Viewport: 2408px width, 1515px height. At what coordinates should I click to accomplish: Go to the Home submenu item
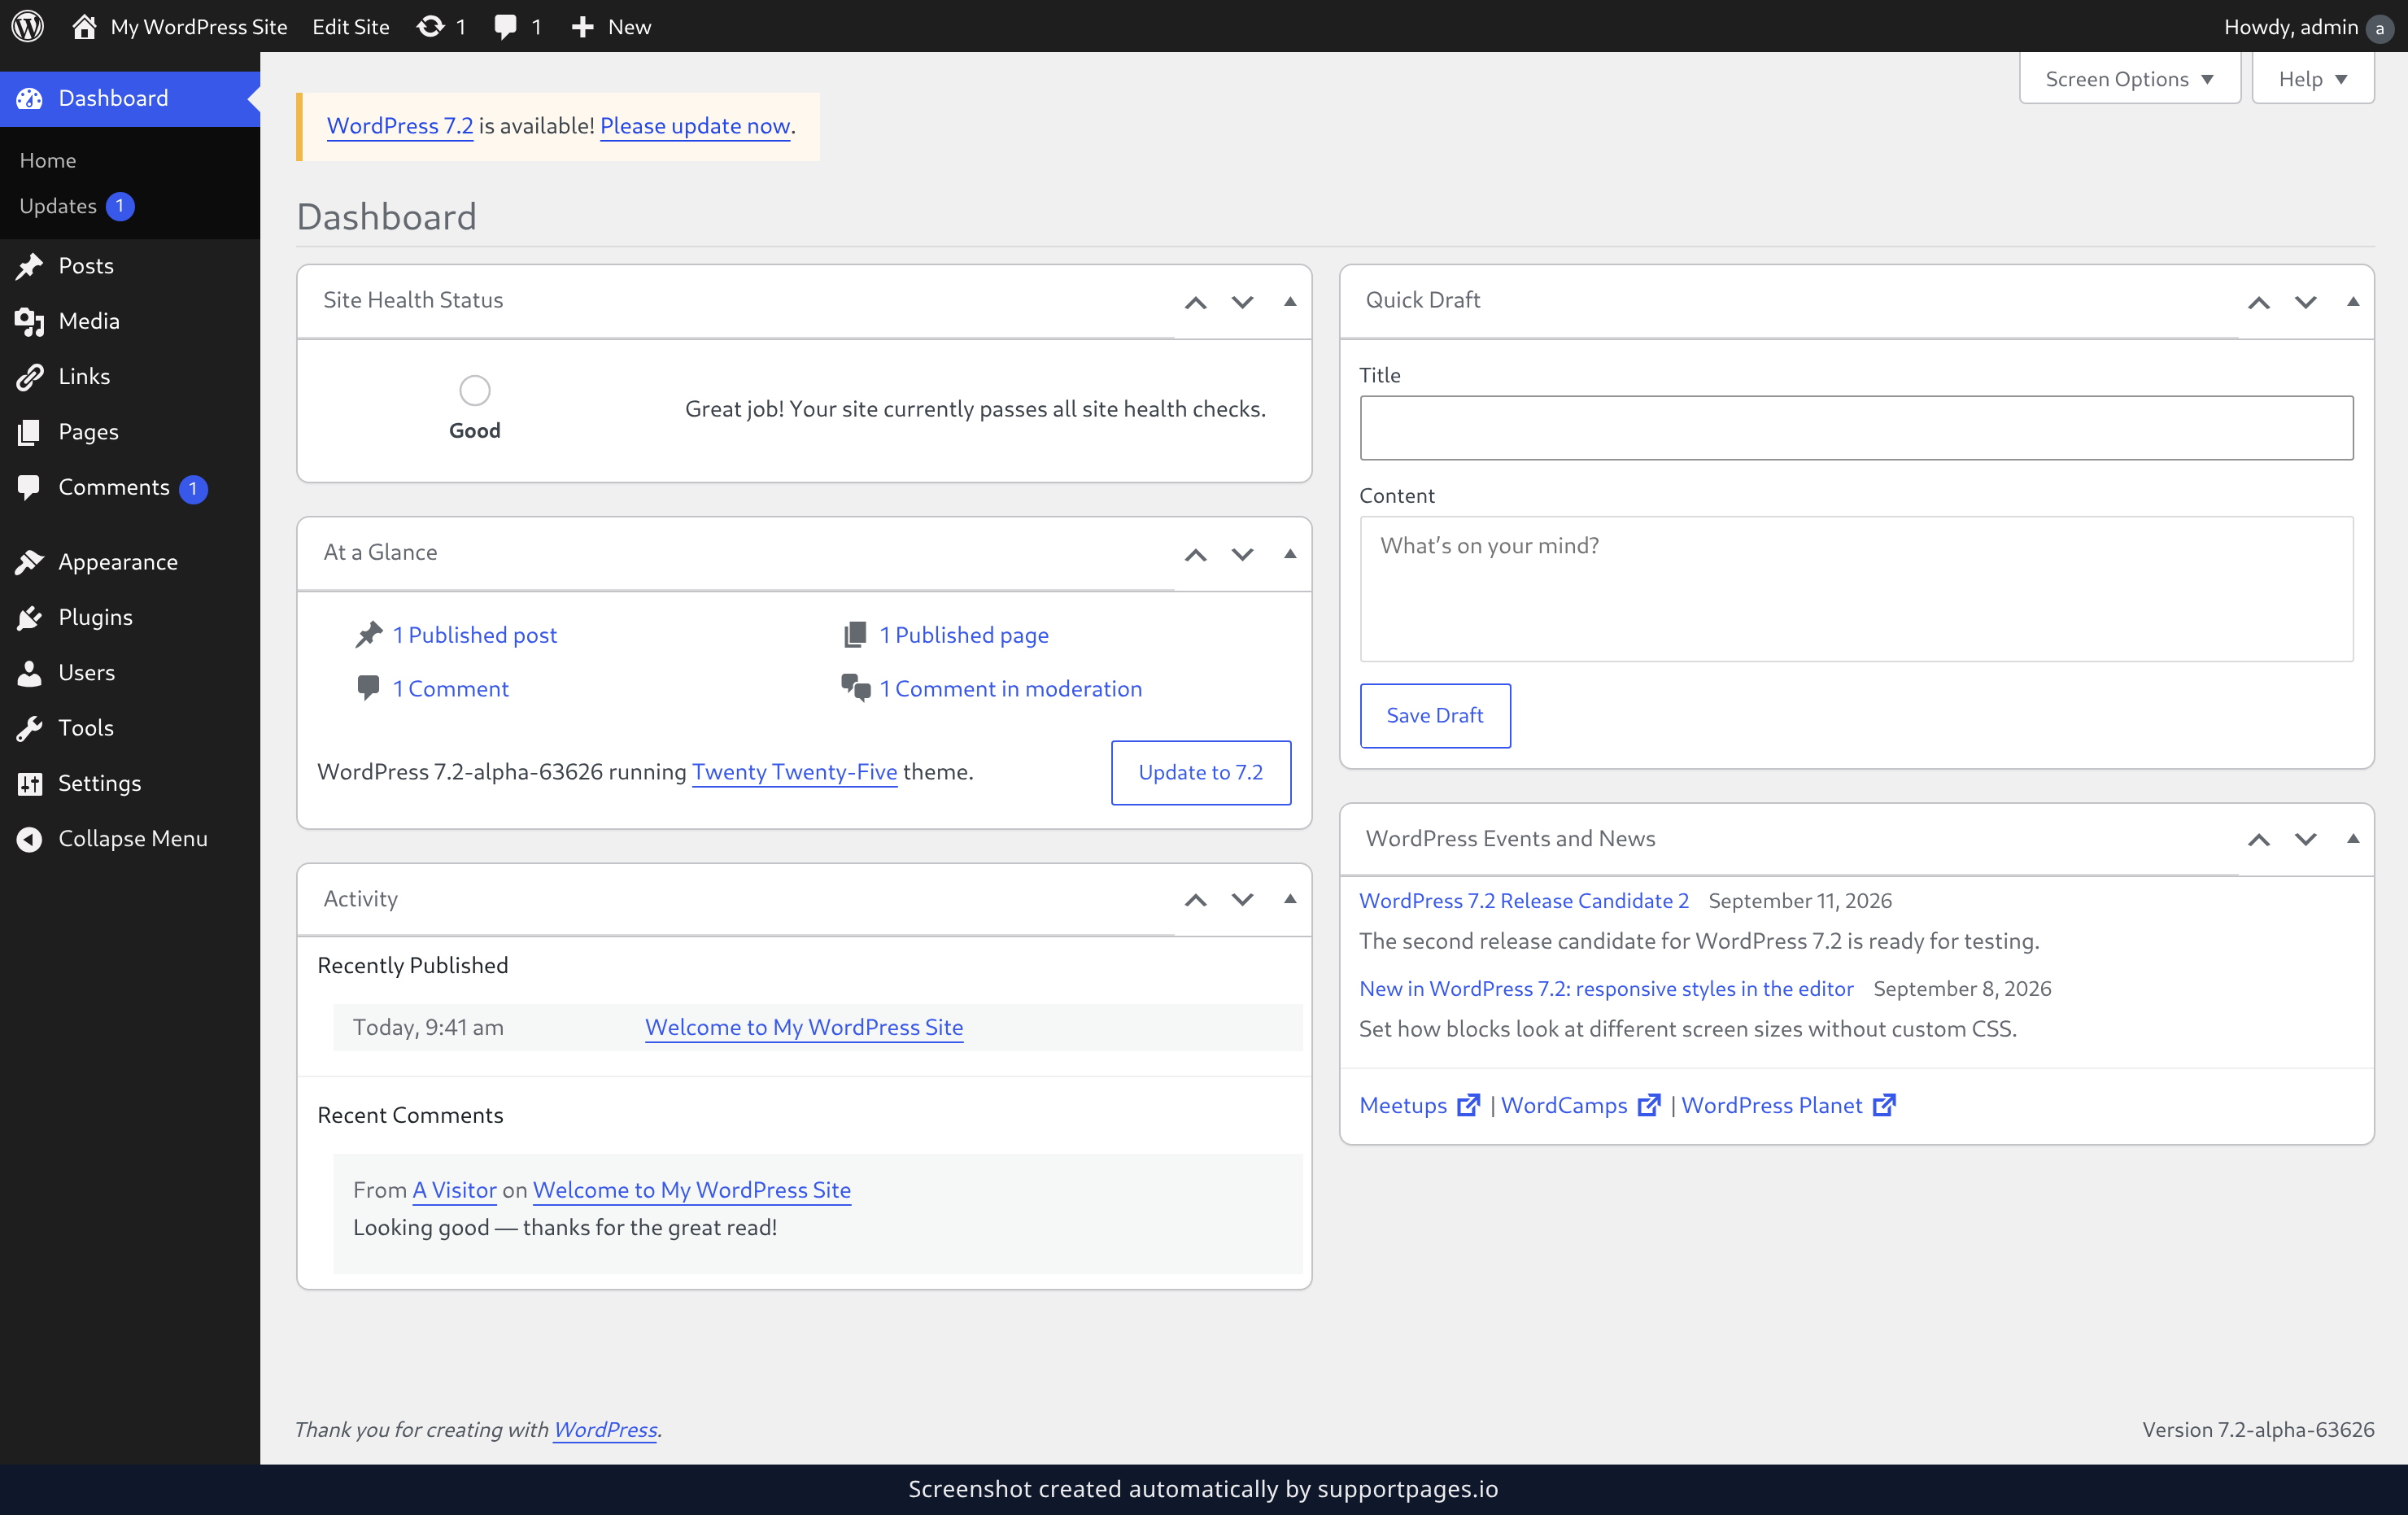point(47,160)
